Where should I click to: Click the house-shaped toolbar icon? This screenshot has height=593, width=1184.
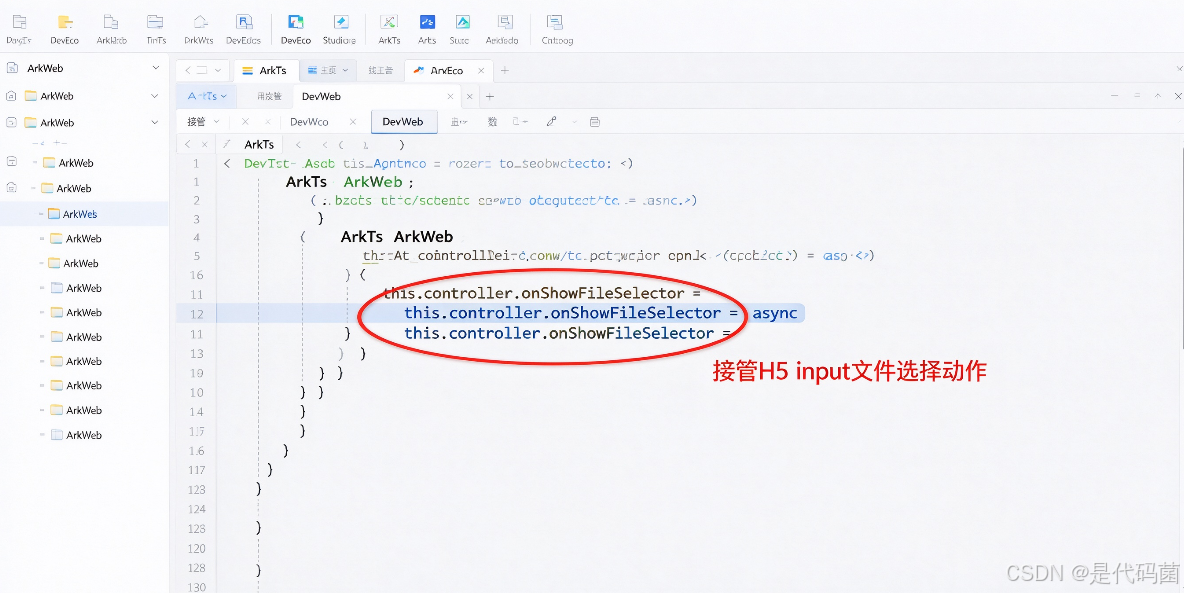pos(199,22)
